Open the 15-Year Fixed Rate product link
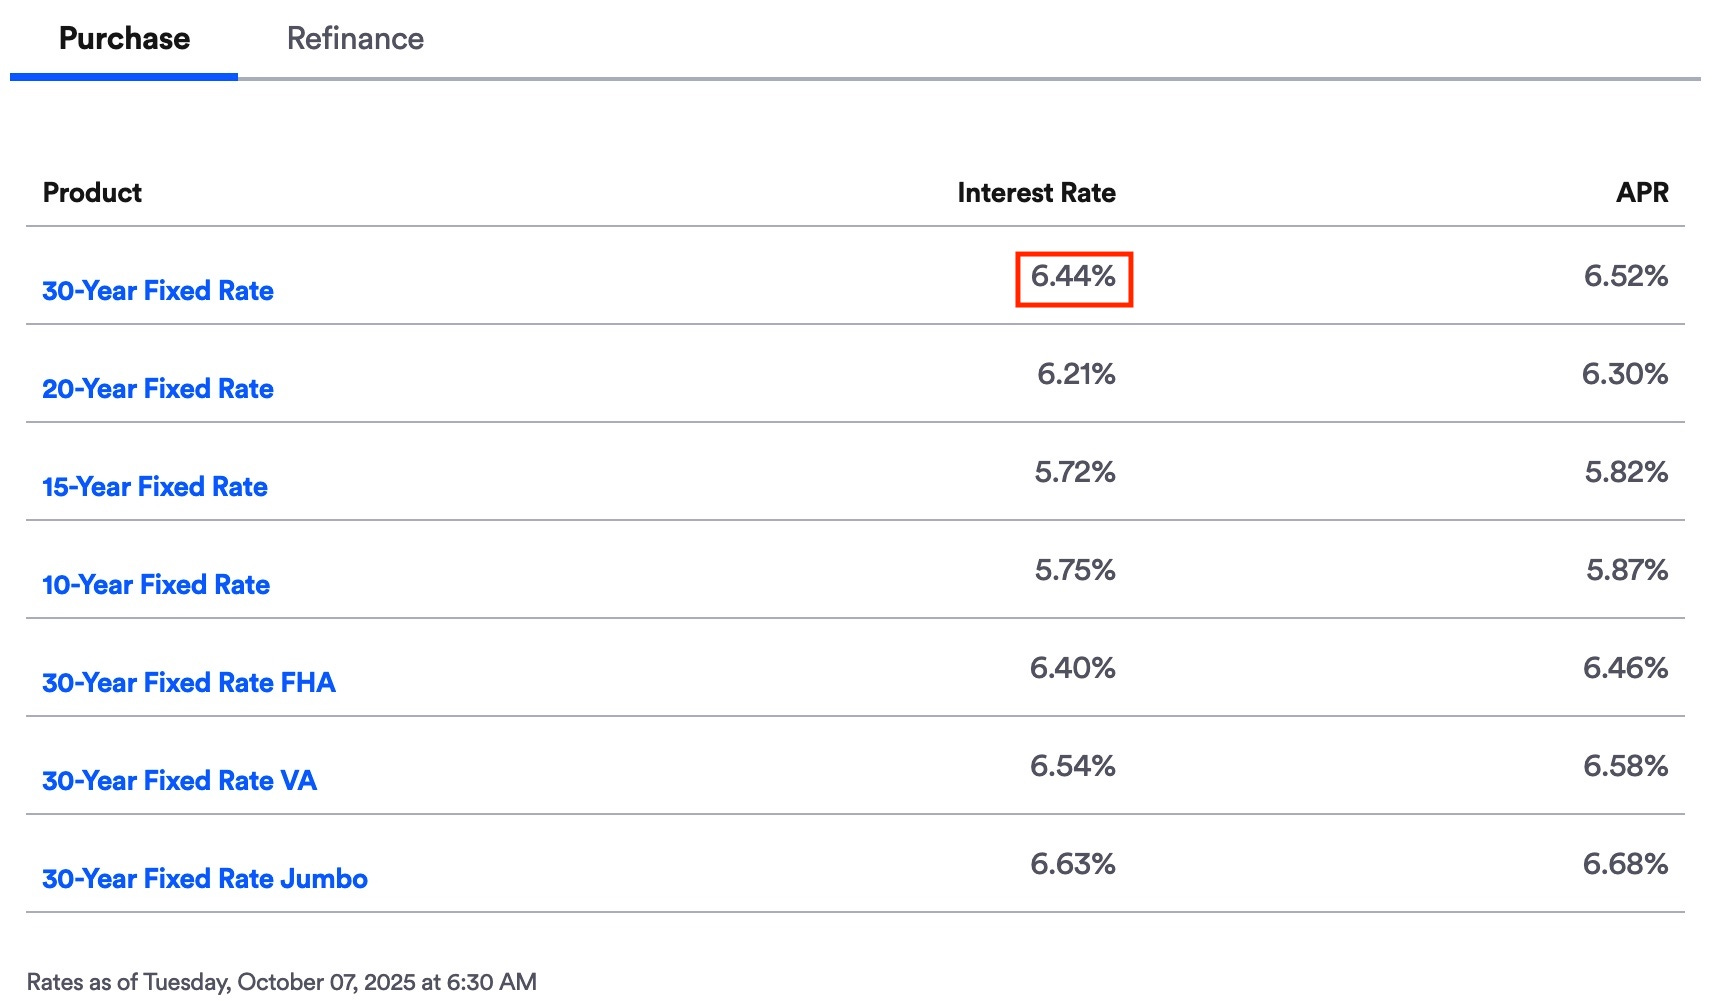This screenshot has width=1726, height=1001. (155, 487)
